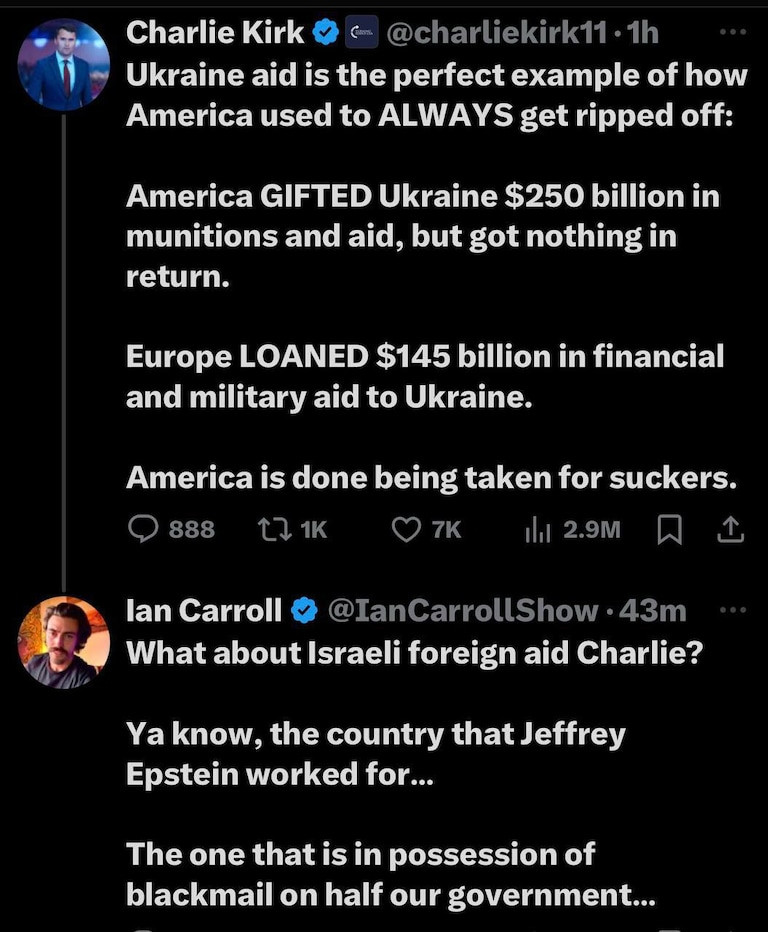Viewport: 768px width, 932px height.
Task: Open the Ian Carroll display name
Action: pyautogui.click(x=204, y=608)
